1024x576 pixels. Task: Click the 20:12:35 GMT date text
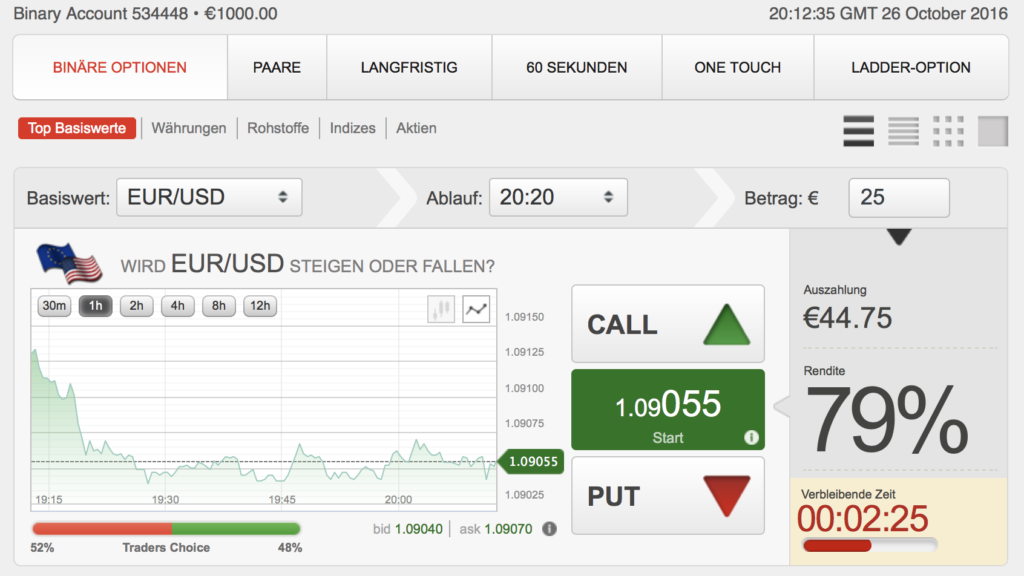888,13
